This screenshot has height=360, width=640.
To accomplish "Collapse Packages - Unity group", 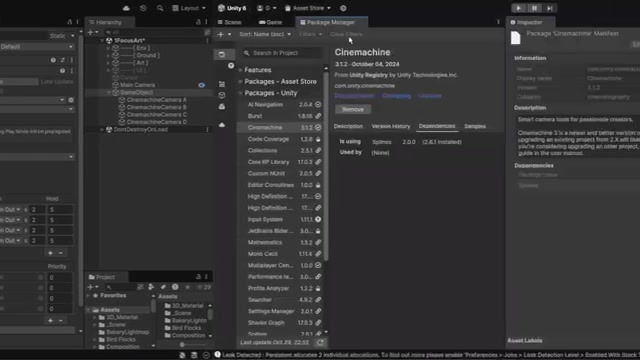I will tap(240, 93).
